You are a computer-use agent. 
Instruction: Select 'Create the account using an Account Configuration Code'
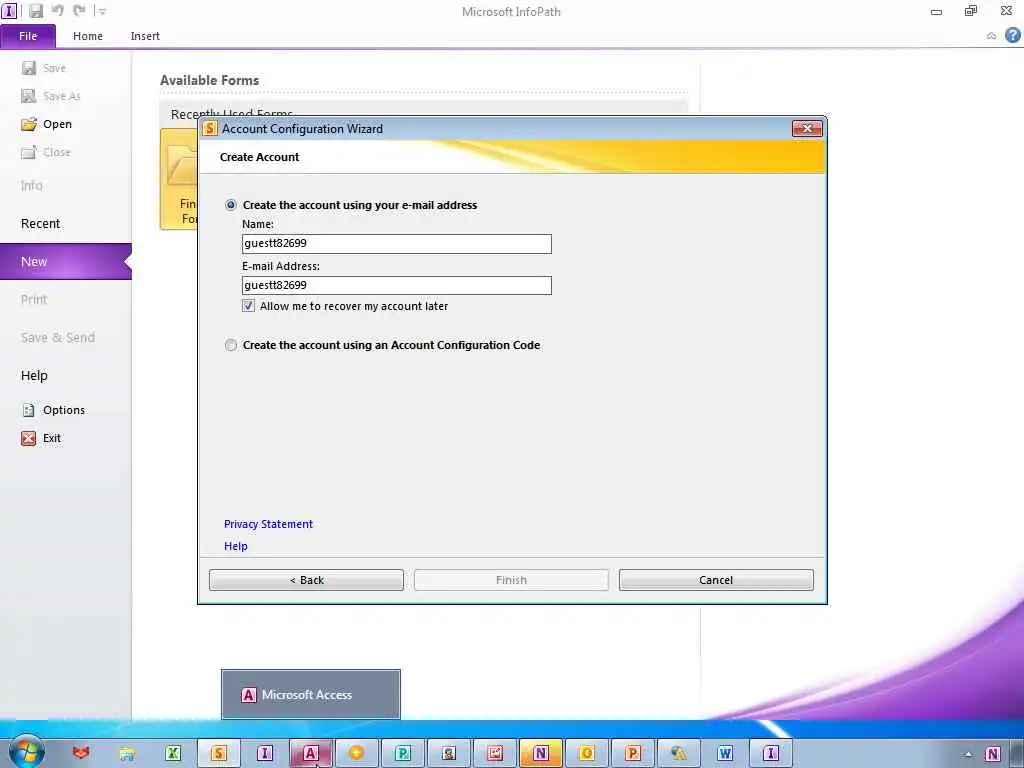click(231, 345)
